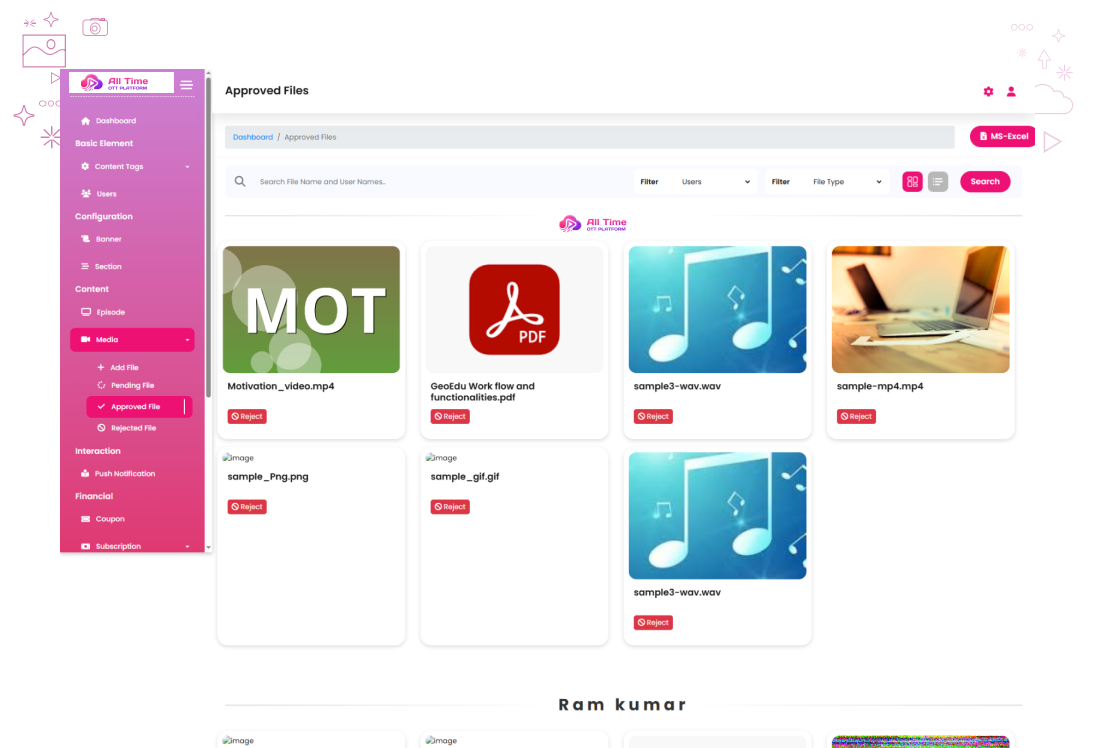
Task: Open Push Notification menu item
Action: click(125, 474)
